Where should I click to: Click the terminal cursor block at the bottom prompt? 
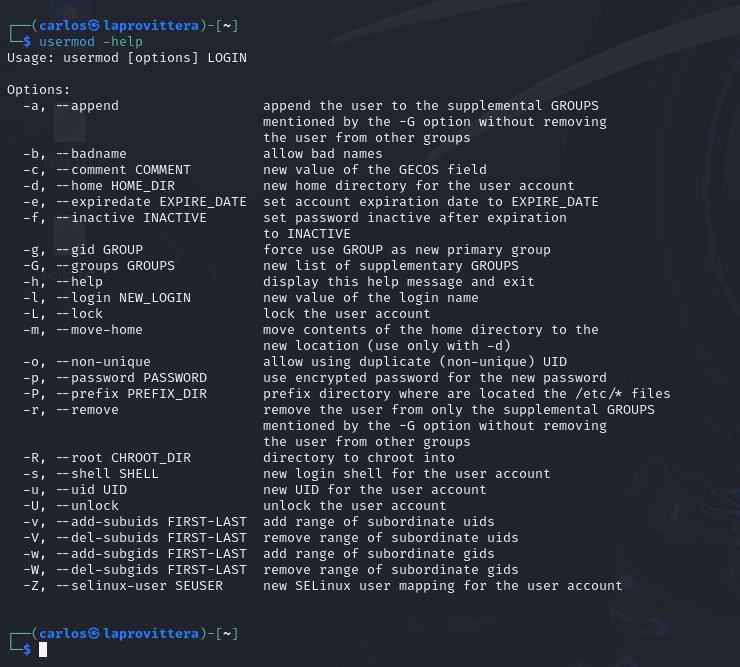pos(43,650)
